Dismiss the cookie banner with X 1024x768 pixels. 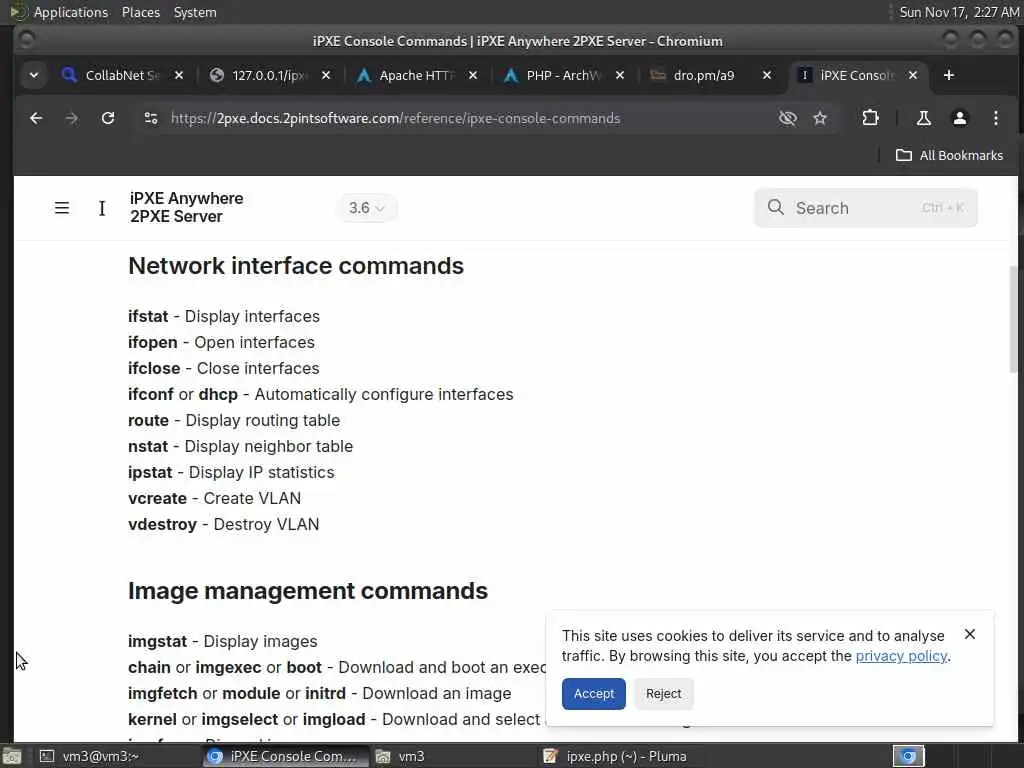[x=970, y=634]
